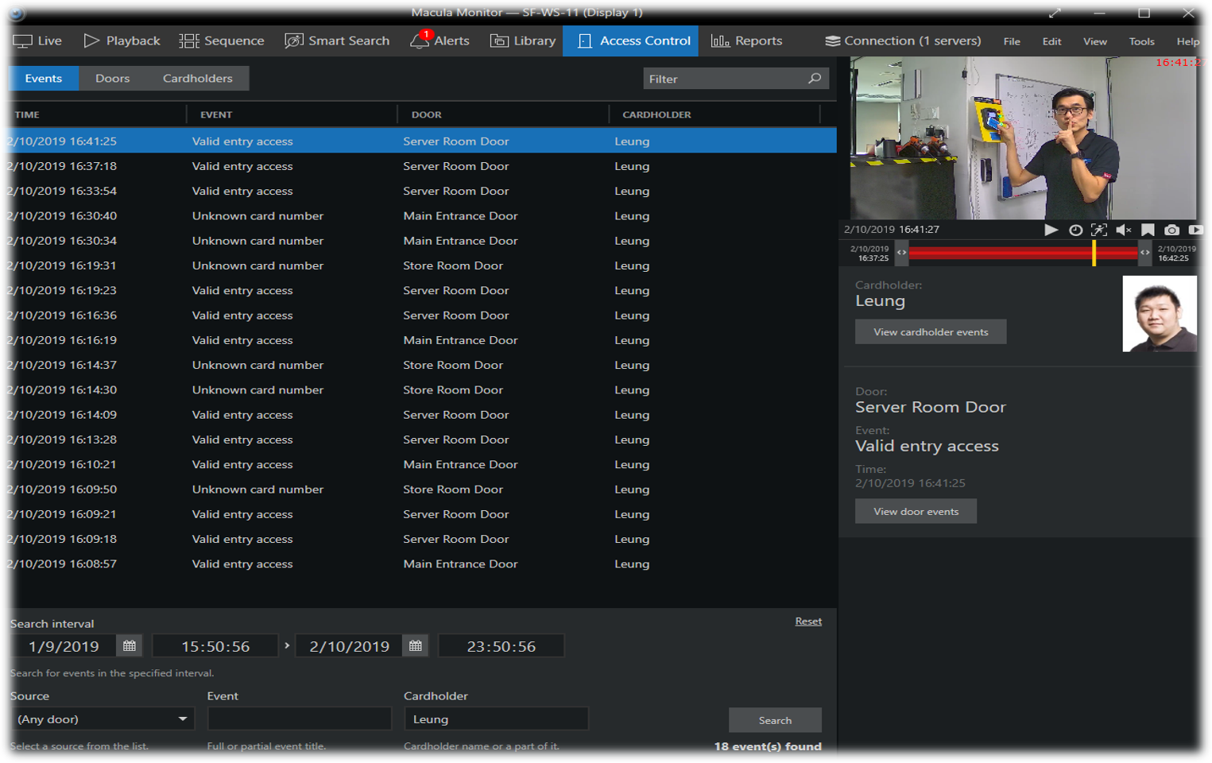Click the yellow marker on the red timeline
This screenshot has height=763, width=1212.
point(1094,253)
